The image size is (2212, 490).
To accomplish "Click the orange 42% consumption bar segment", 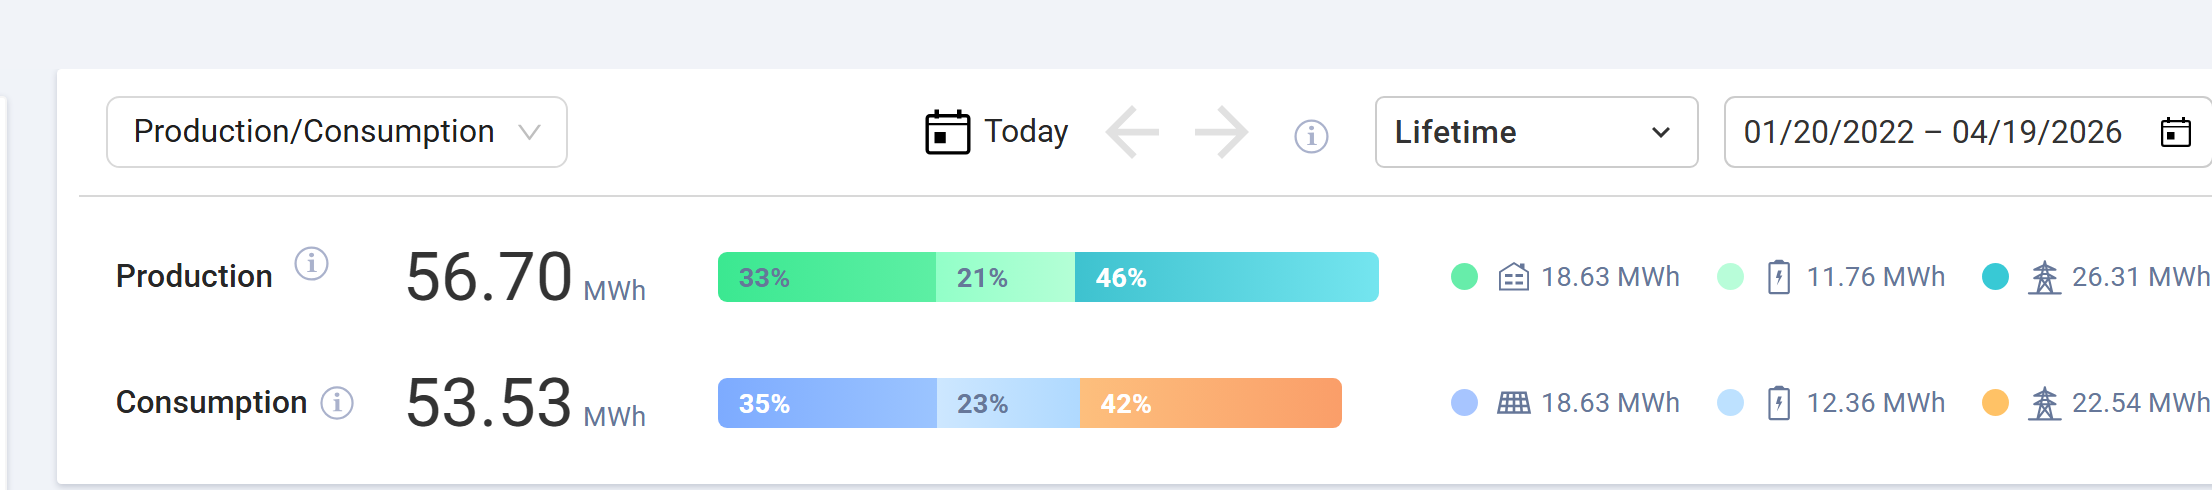I will 1210,403.
